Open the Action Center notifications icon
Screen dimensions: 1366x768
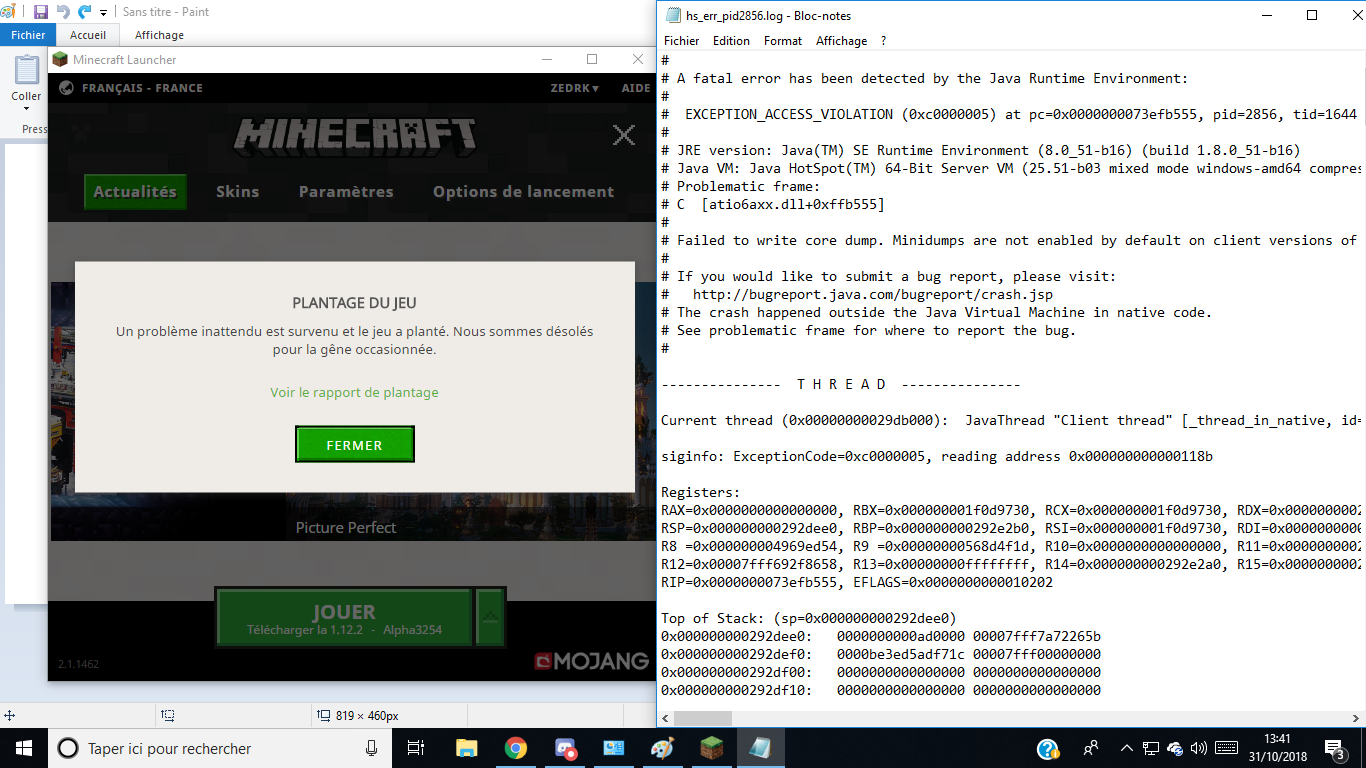pyautogui.click(x=1335, y=748)
